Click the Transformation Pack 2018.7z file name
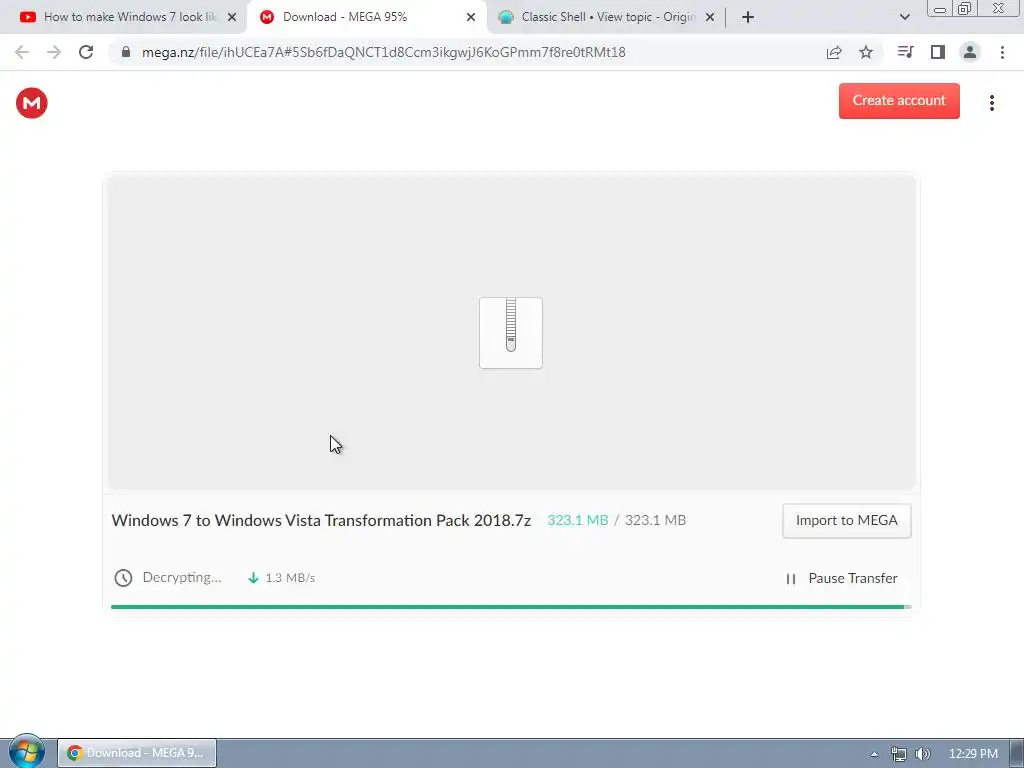The width and height of the screenshot is (1024, 768). click(x=321, y=520)
